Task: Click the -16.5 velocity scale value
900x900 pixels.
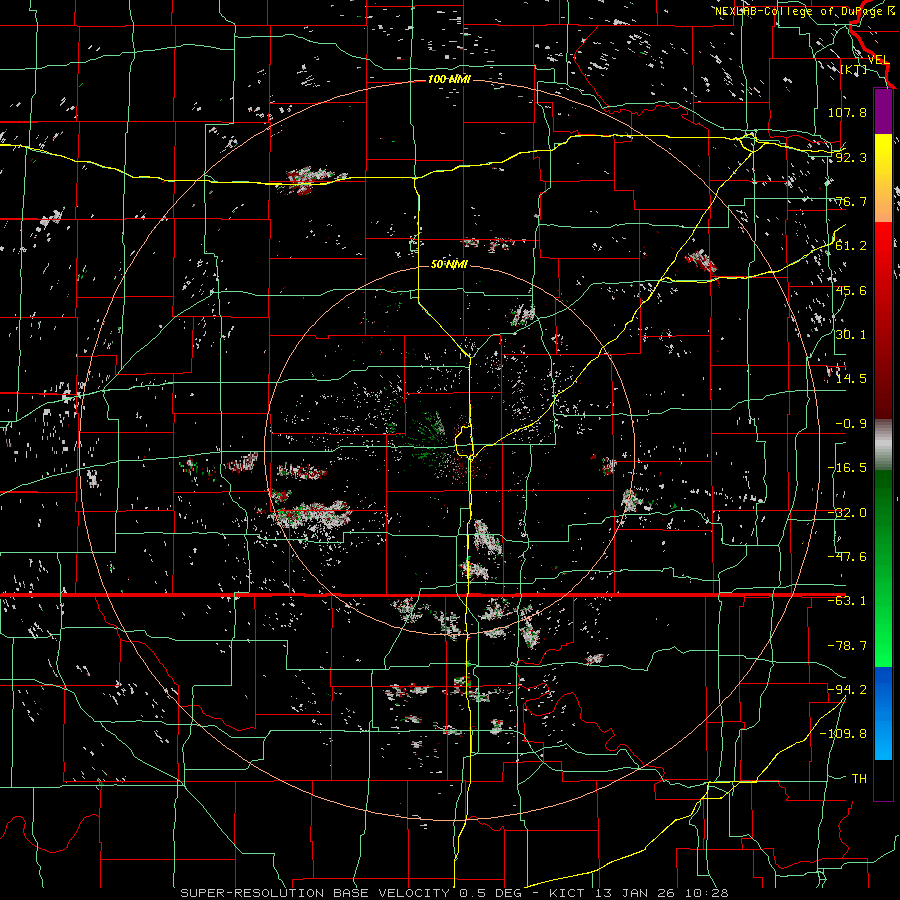Action: coord(847,468)
